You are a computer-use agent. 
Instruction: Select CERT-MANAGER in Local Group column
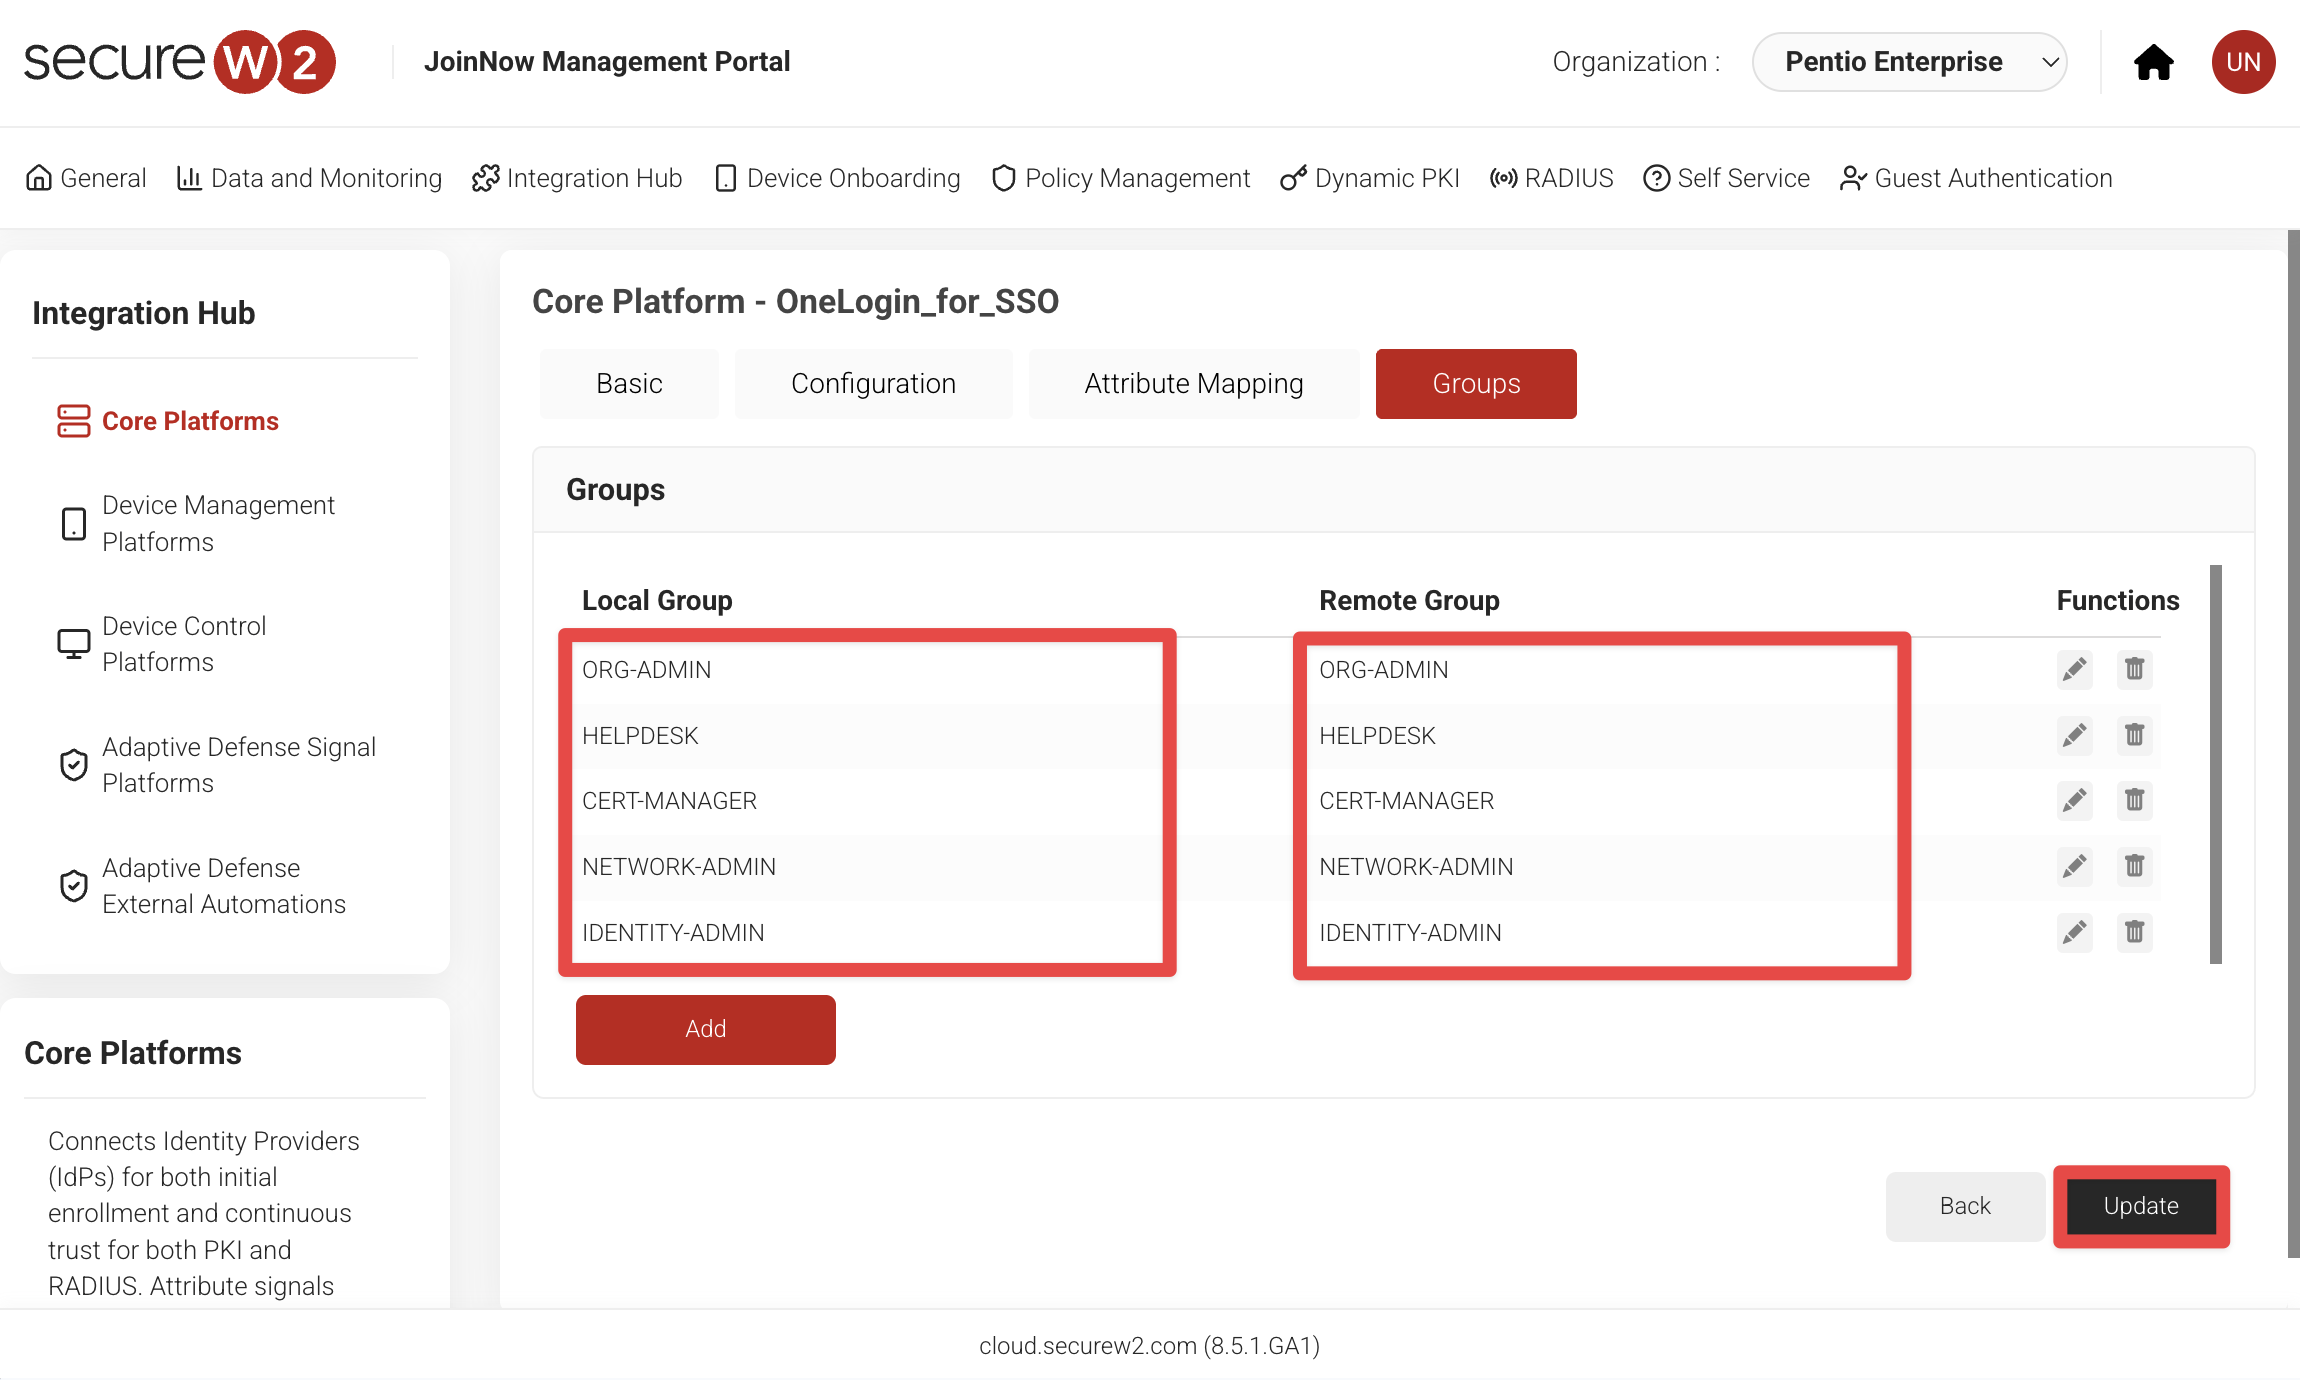(669, 801)
